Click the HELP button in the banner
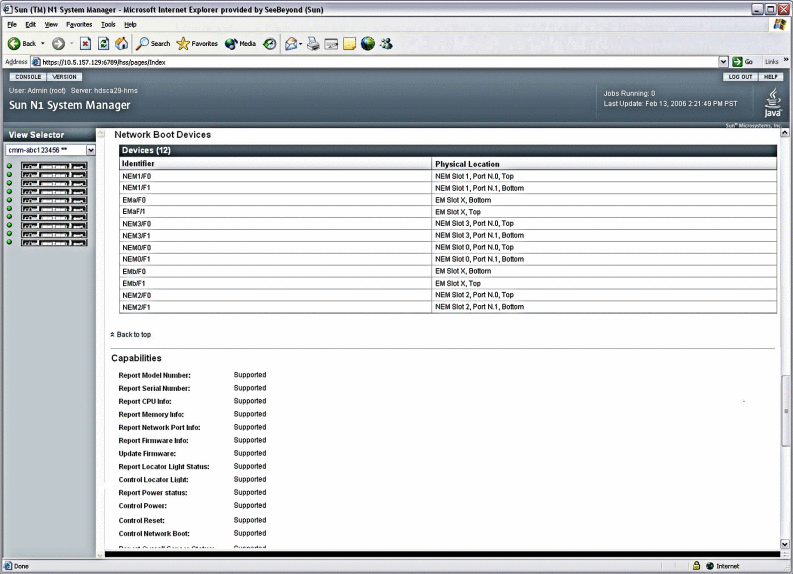Screen dimensions: 793x574 click(771, 77)
